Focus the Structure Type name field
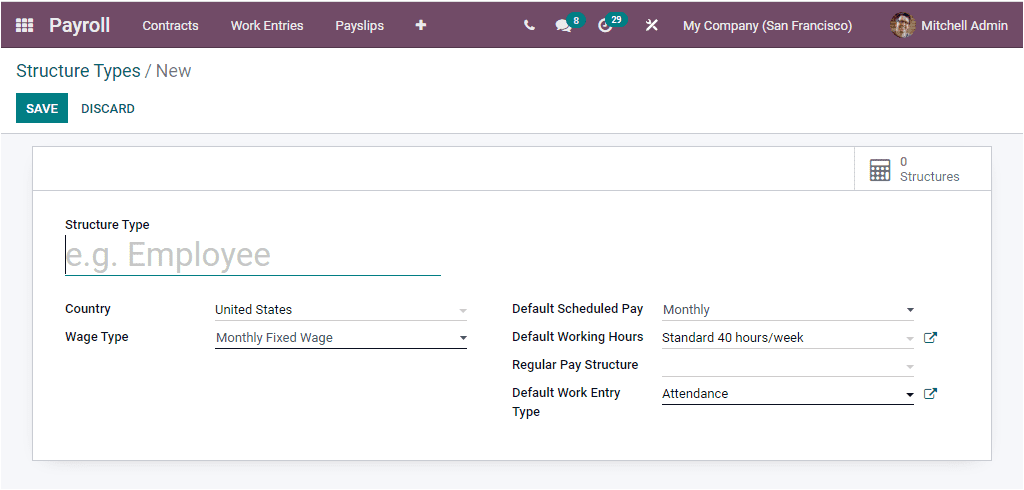The image size is (1024, 490). [x=253, y=255]
